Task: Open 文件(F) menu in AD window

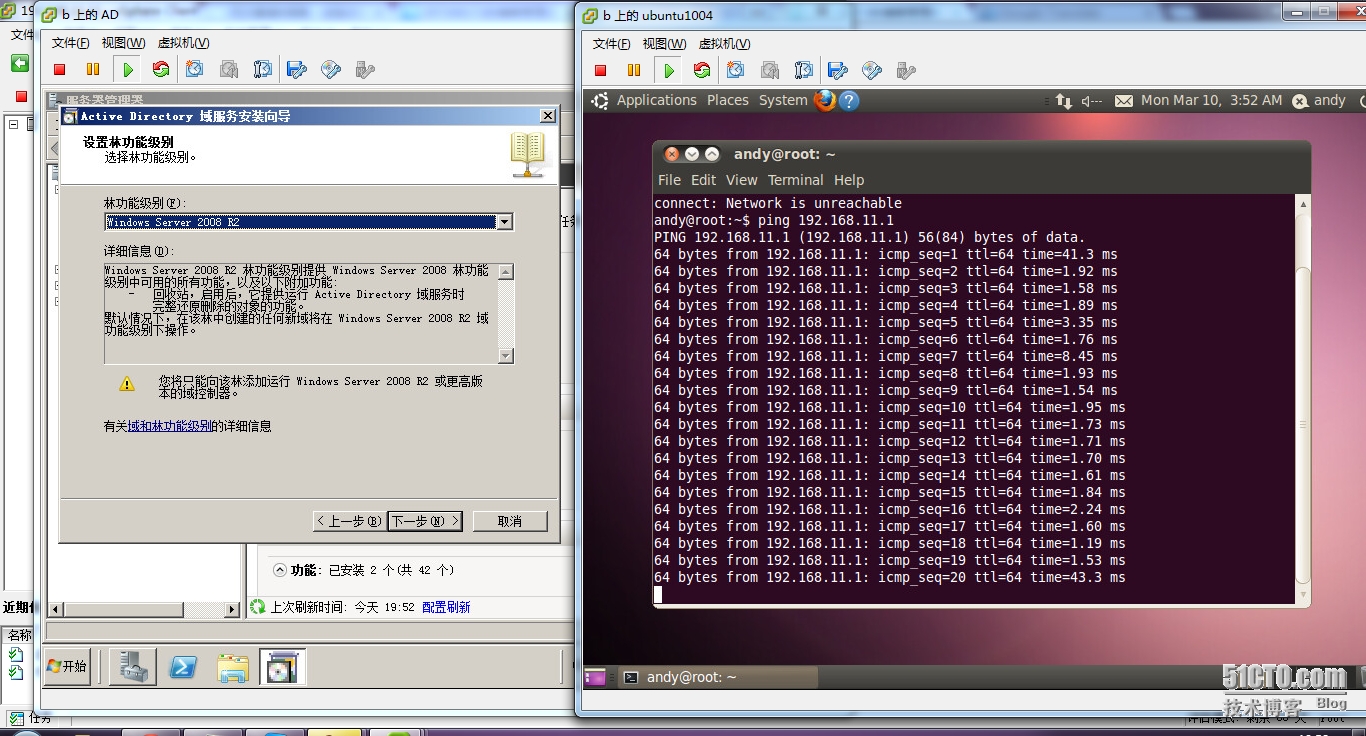Action: [70, 43]
